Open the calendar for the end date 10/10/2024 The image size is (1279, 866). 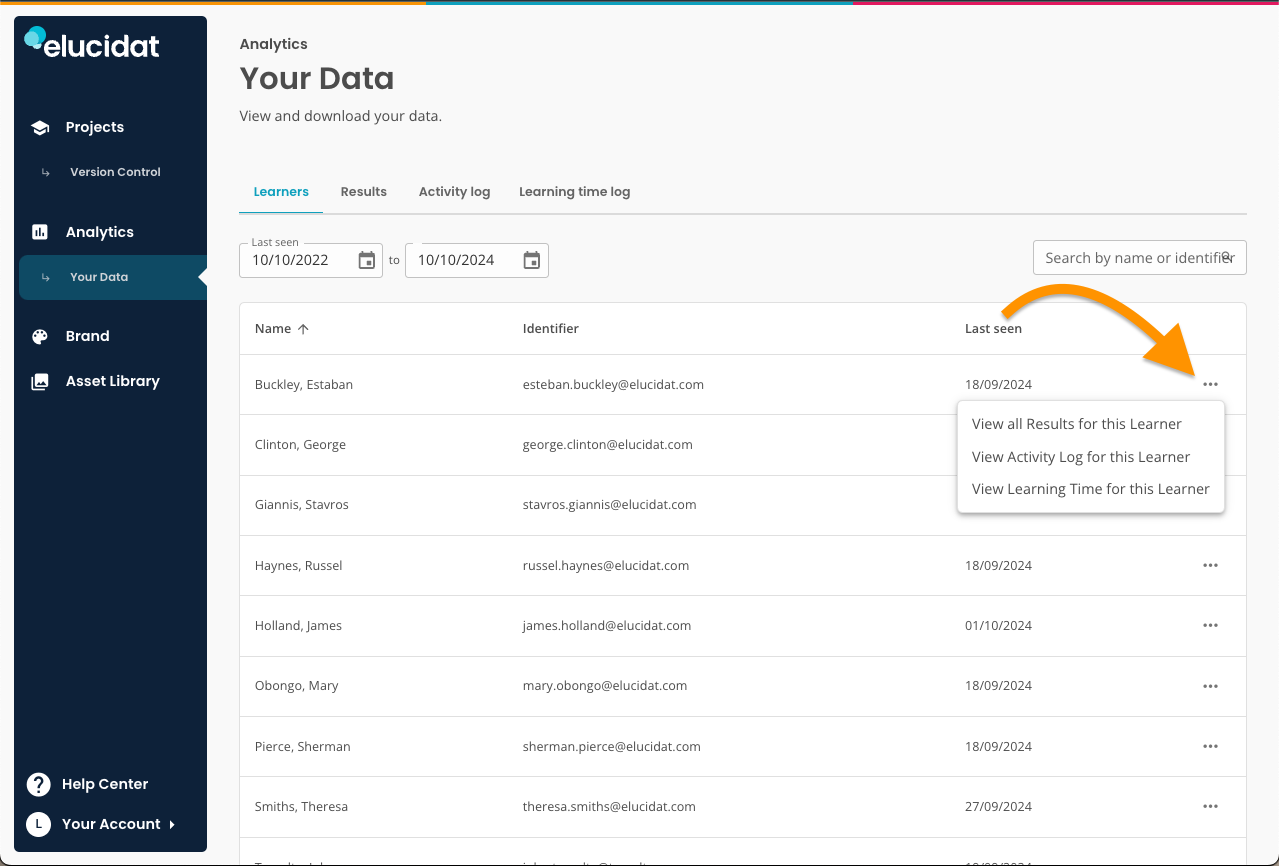point(532,260)
